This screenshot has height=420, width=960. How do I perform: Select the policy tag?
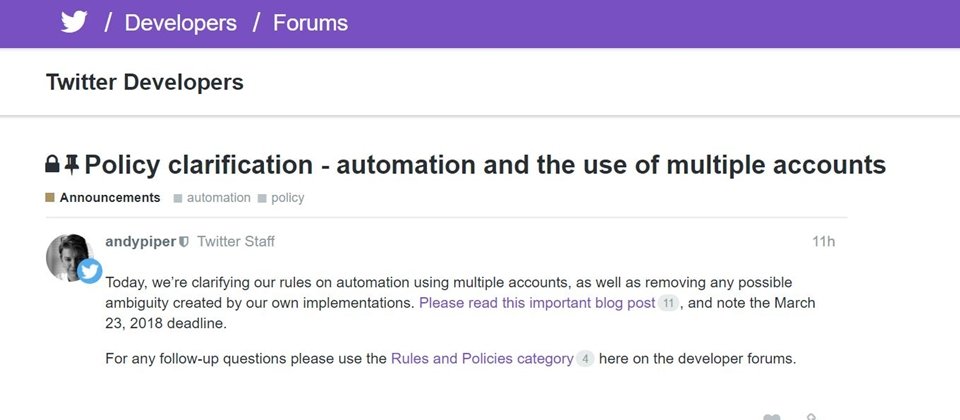tap(288, 198)
